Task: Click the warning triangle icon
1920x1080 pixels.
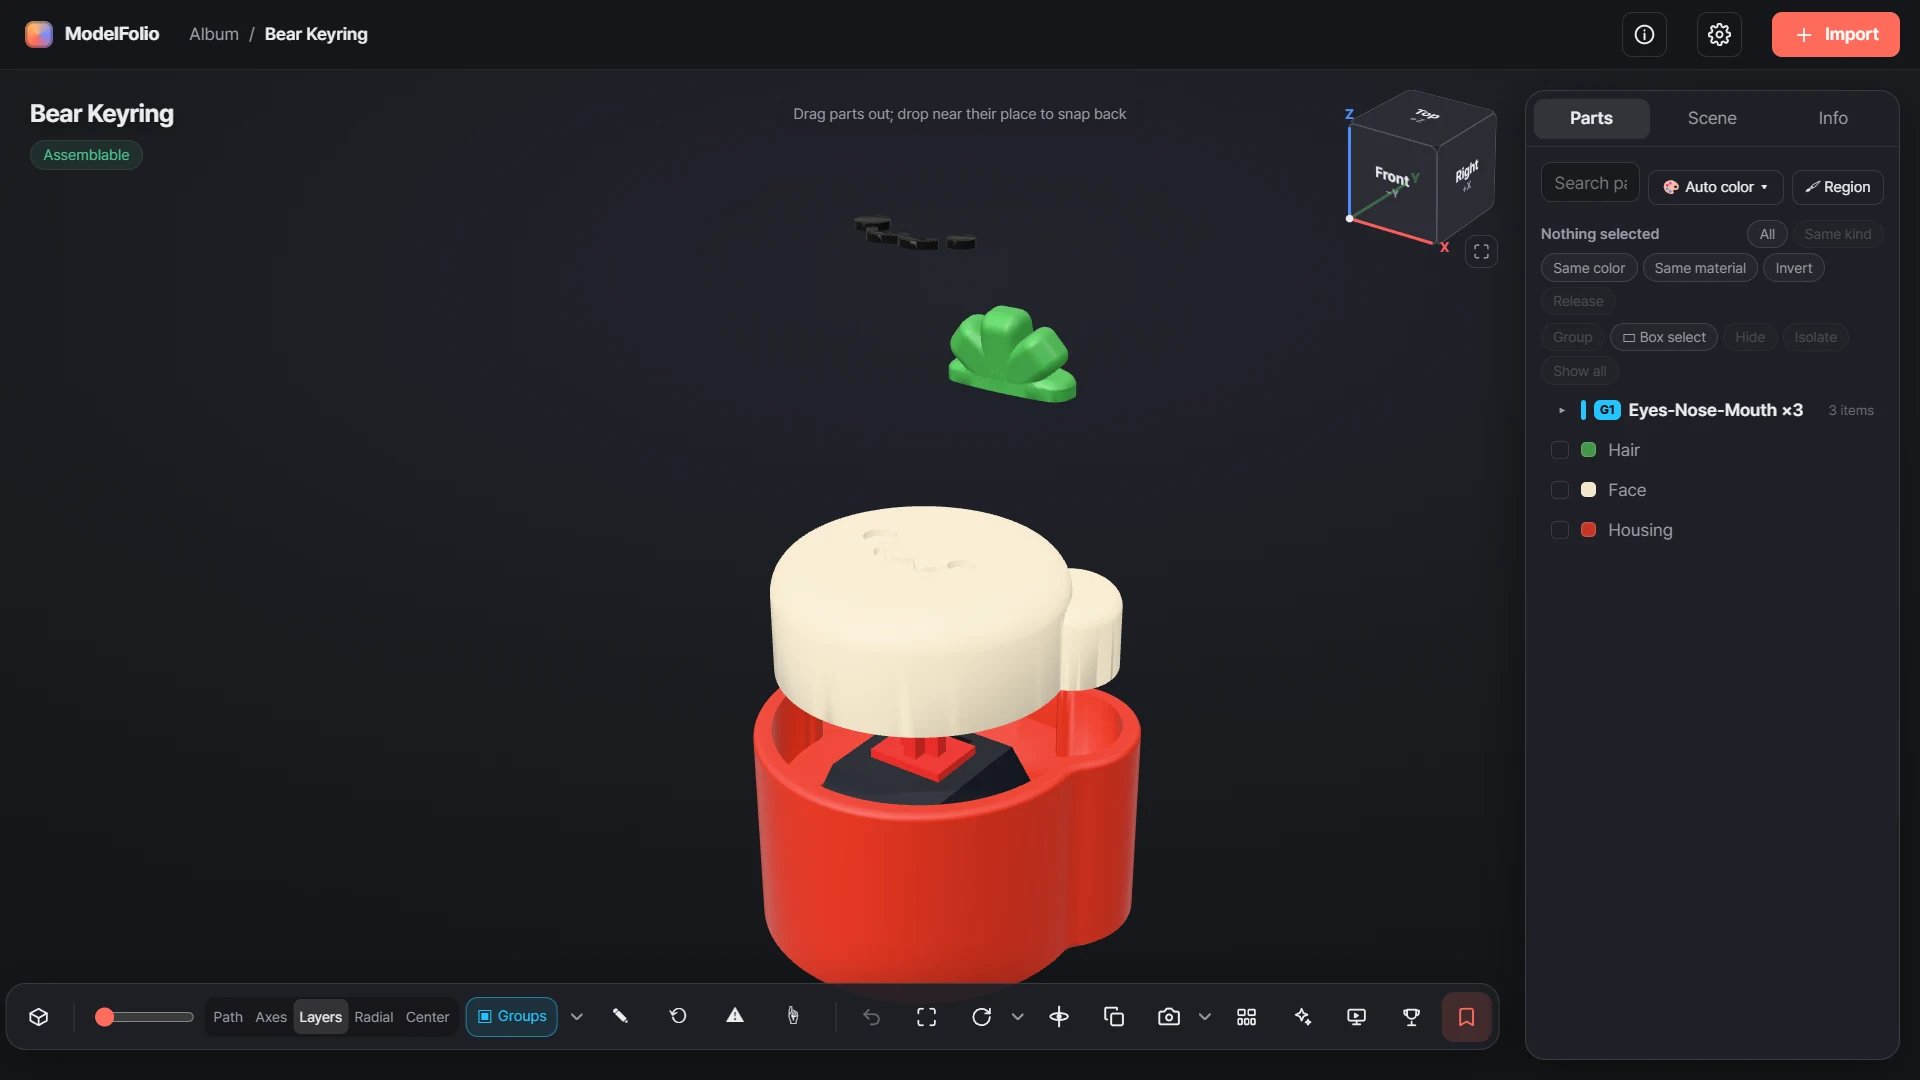Action: pos(735,1016)
